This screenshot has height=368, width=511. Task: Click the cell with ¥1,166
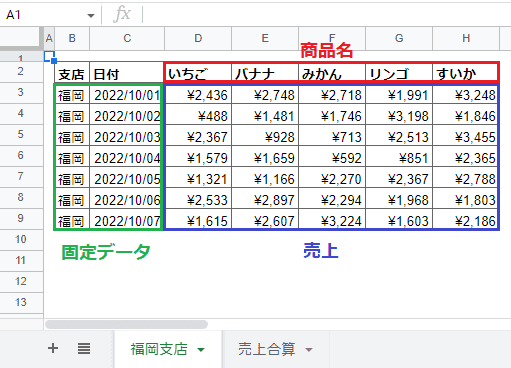(x=265, y=178)
